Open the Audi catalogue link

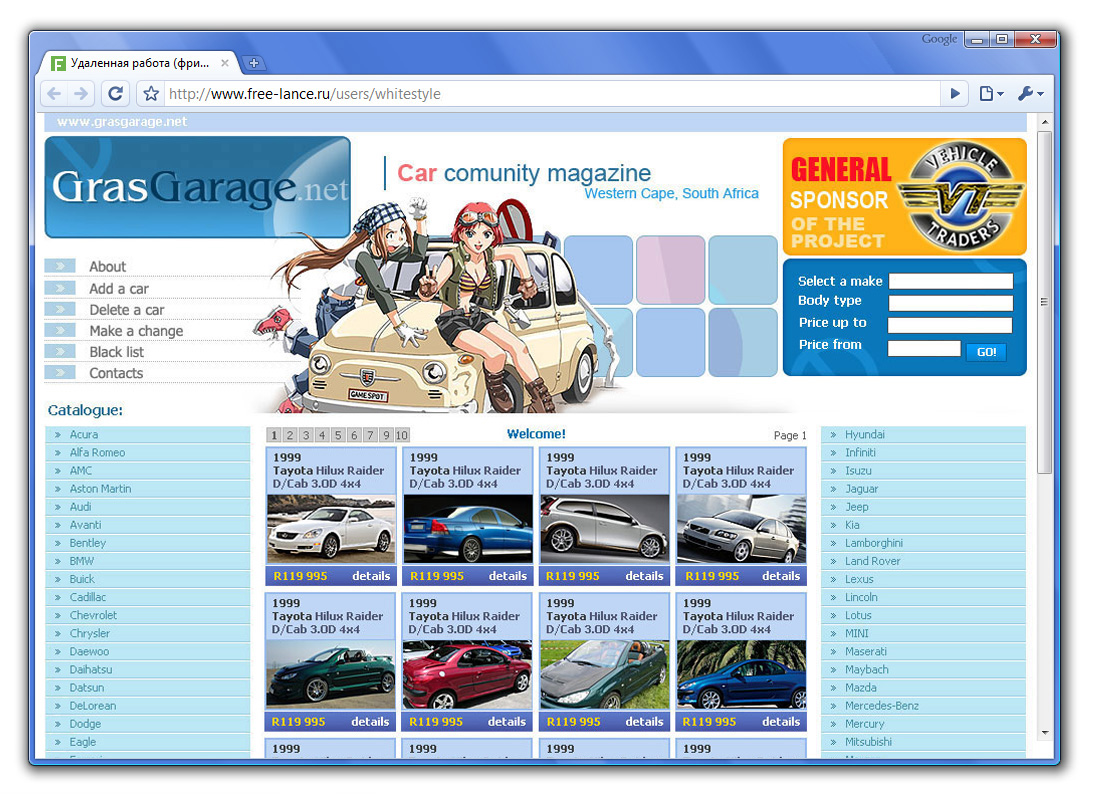click(80, 507)
